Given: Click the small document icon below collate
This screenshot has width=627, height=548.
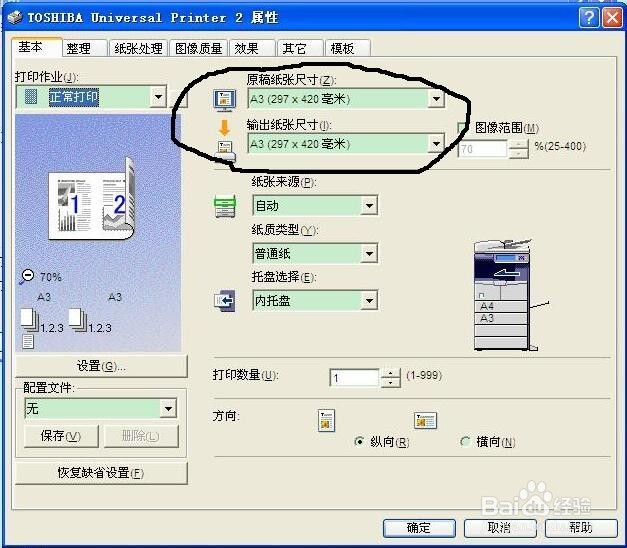Looking at the screenshot, I should tap(28, 342).
